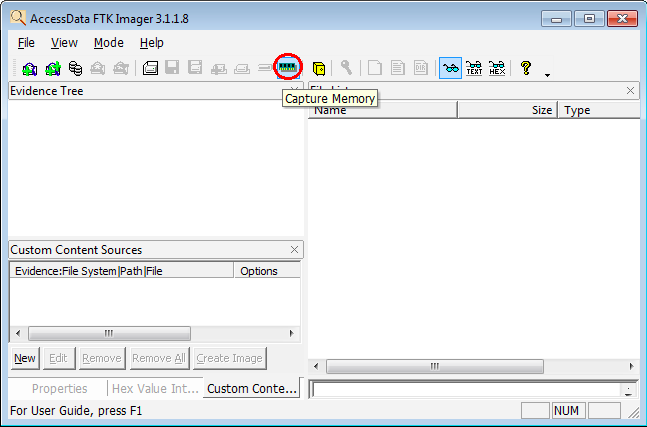647x427 pixels.
Task: Click the Evidence:File System|Path|File column header
Action: [122, 271]
